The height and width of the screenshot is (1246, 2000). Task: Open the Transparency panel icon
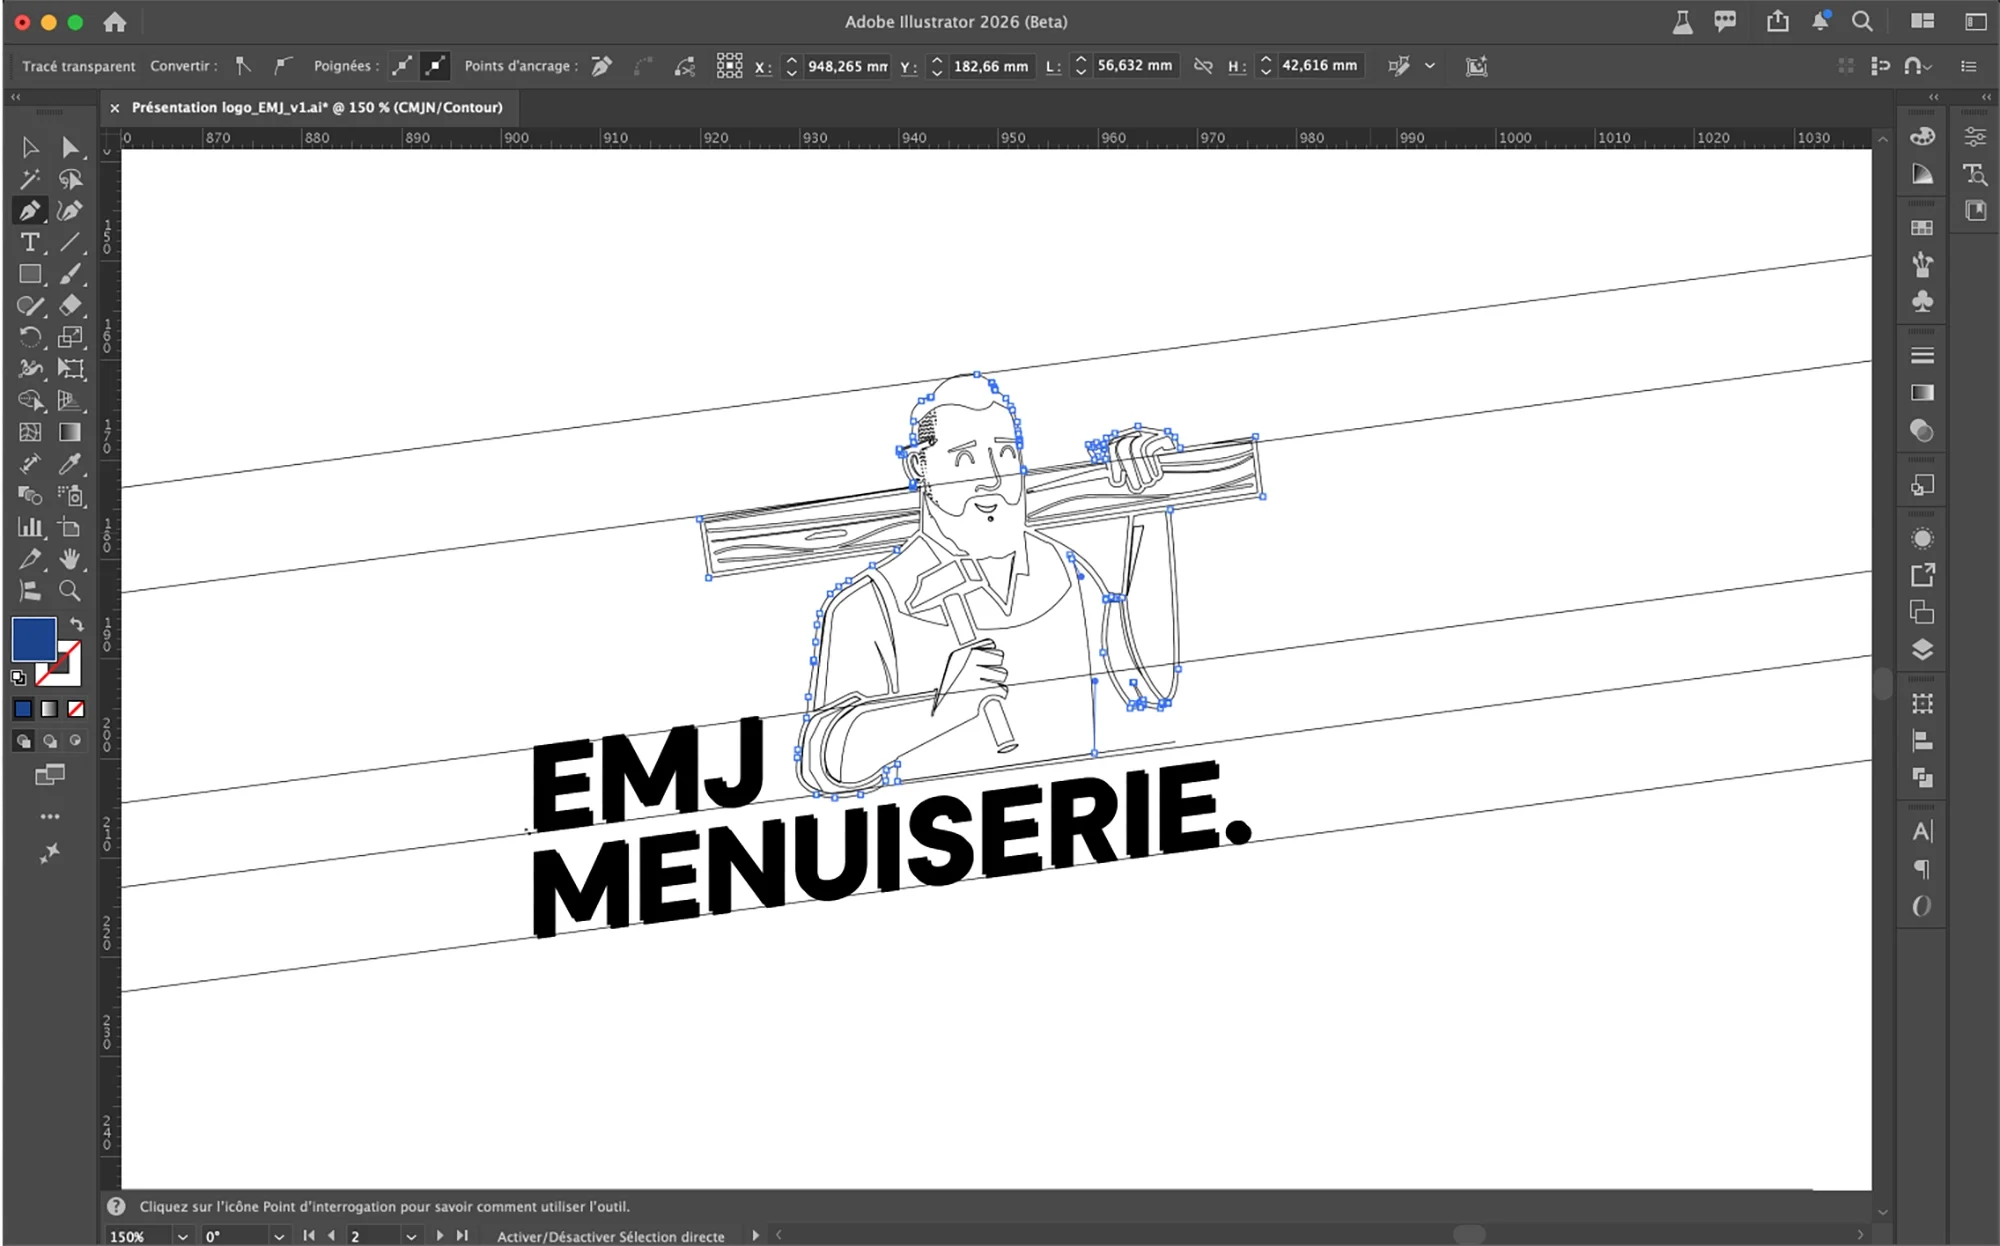1922,431
